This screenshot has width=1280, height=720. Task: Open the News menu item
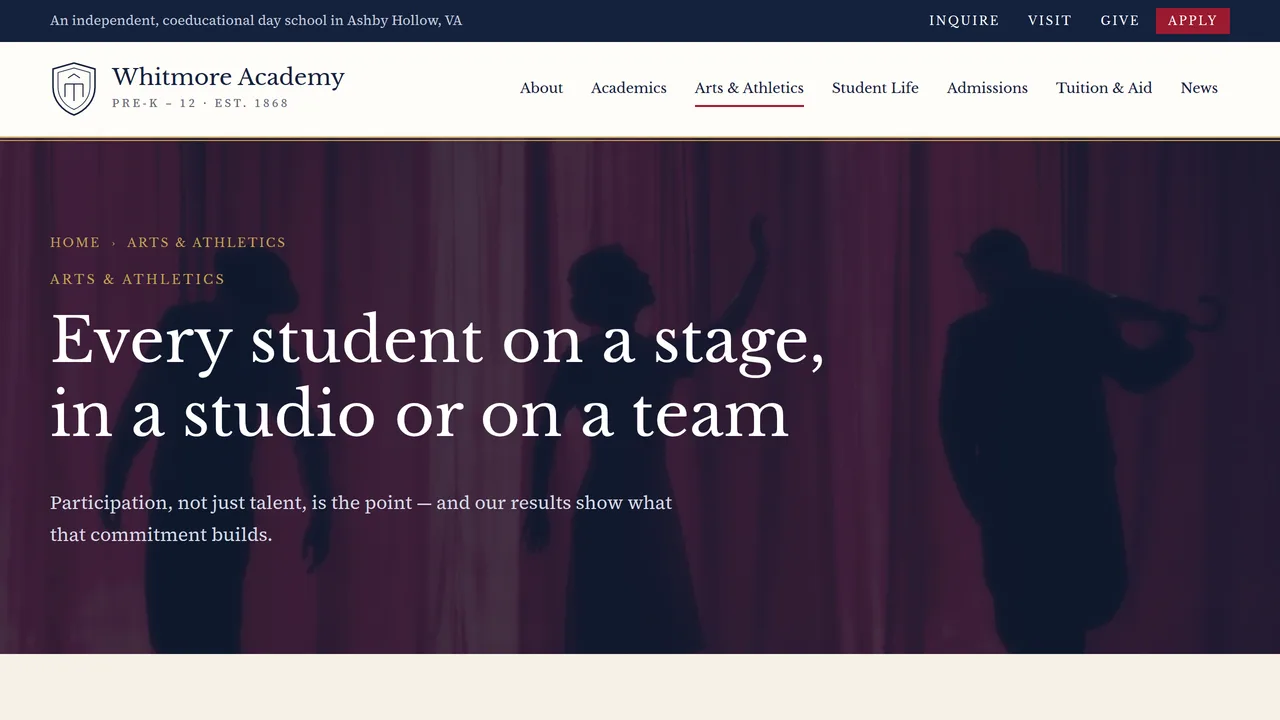[x=1199, y=88]
